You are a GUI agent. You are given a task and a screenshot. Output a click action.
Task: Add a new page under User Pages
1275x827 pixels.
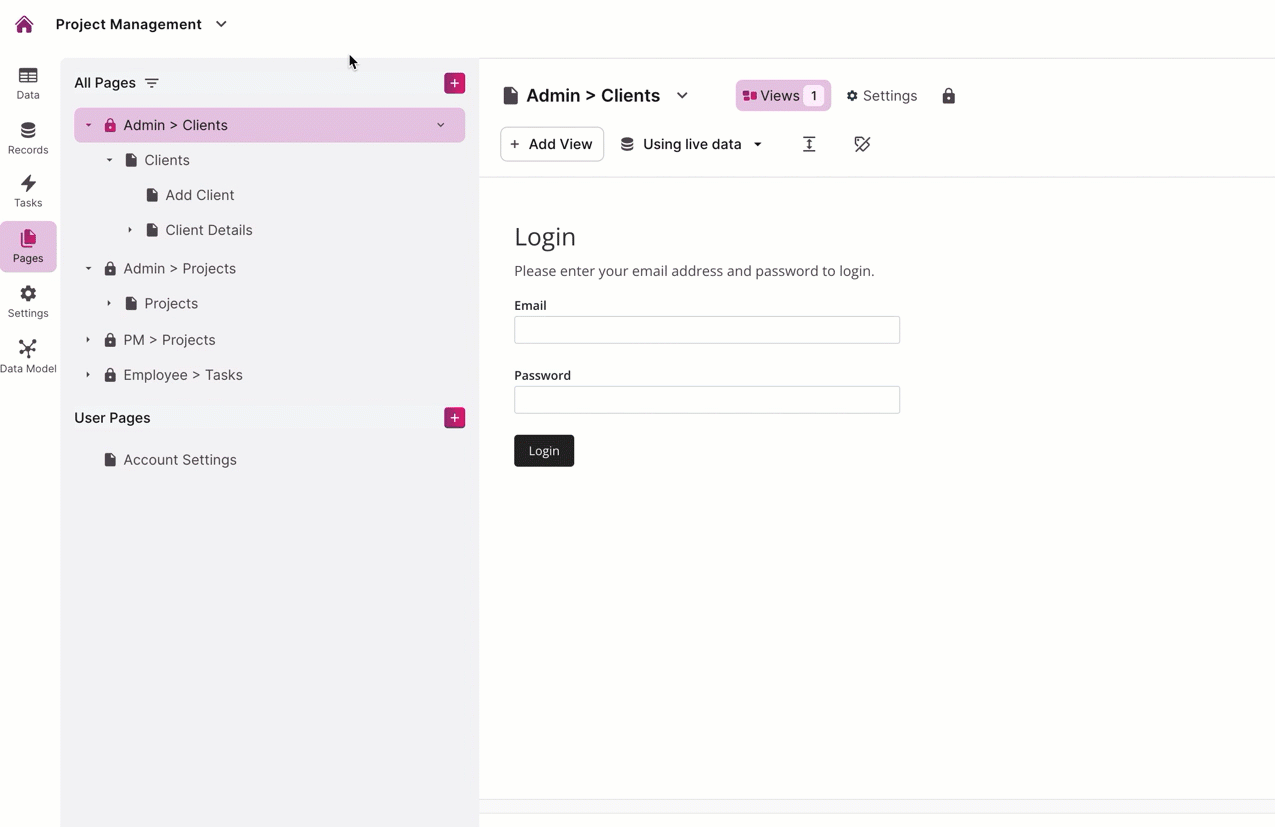click(x=454, y=418)
